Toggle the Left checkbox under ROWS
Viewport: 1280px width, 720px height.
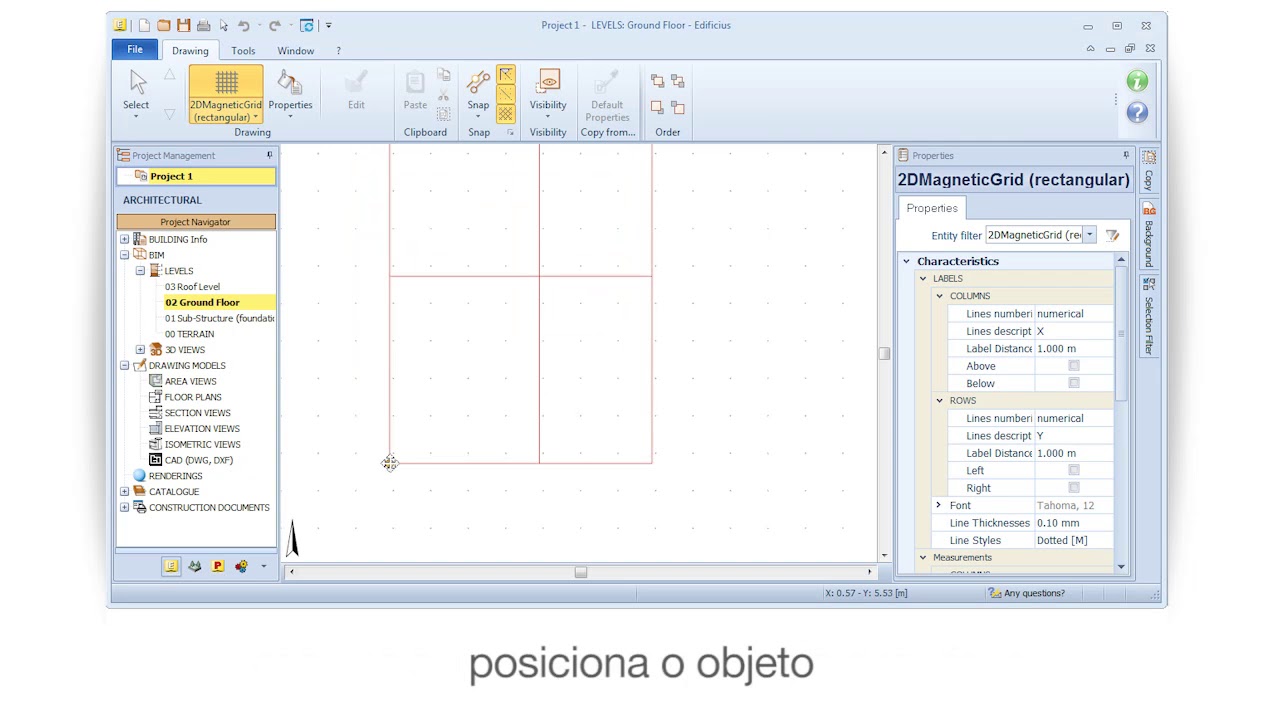pyautogui.click(x=1074, y=470)
